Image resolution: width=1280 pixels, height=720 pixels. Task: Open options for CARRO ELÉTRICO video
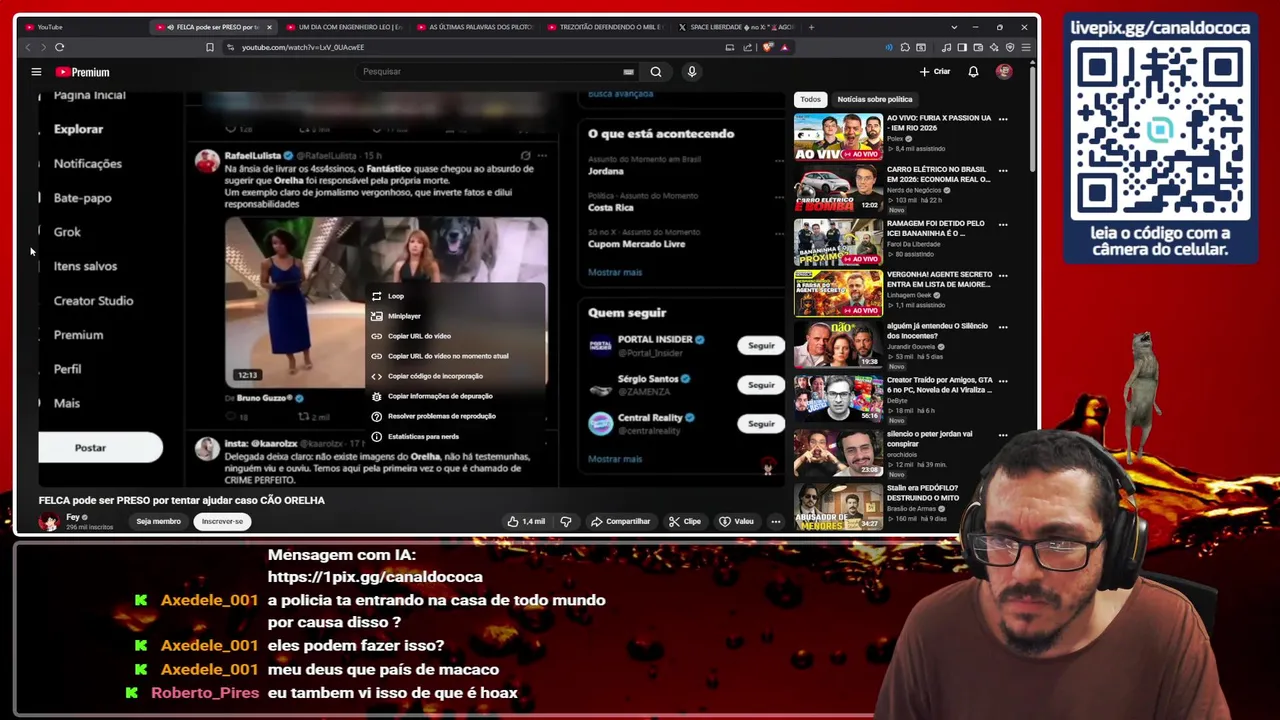pos(1003,171)
